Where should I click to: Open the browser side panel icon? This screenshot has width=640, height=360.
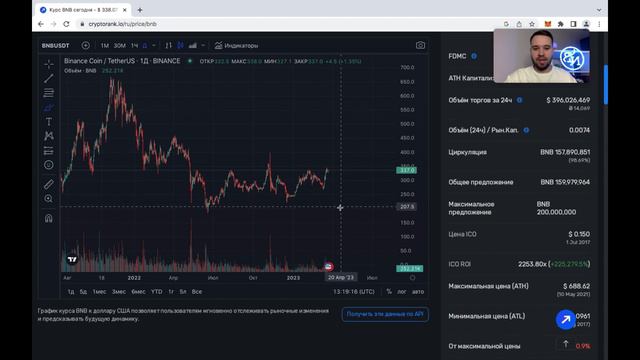(573, 24)
